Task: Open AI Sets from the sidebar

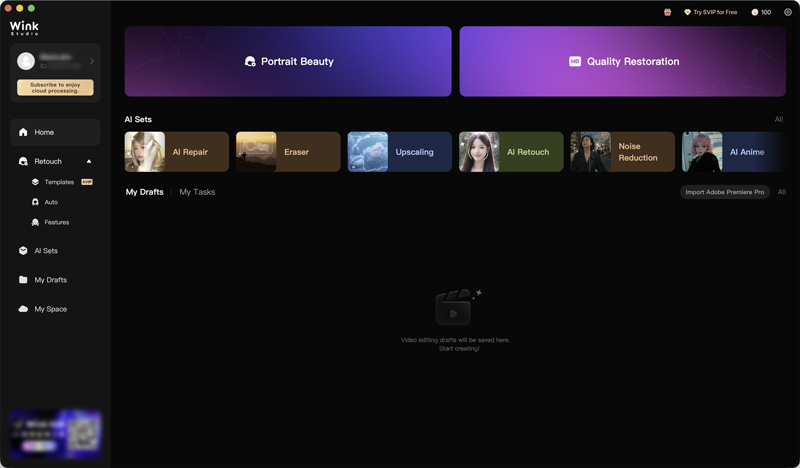Action: (x=45, y=251)
